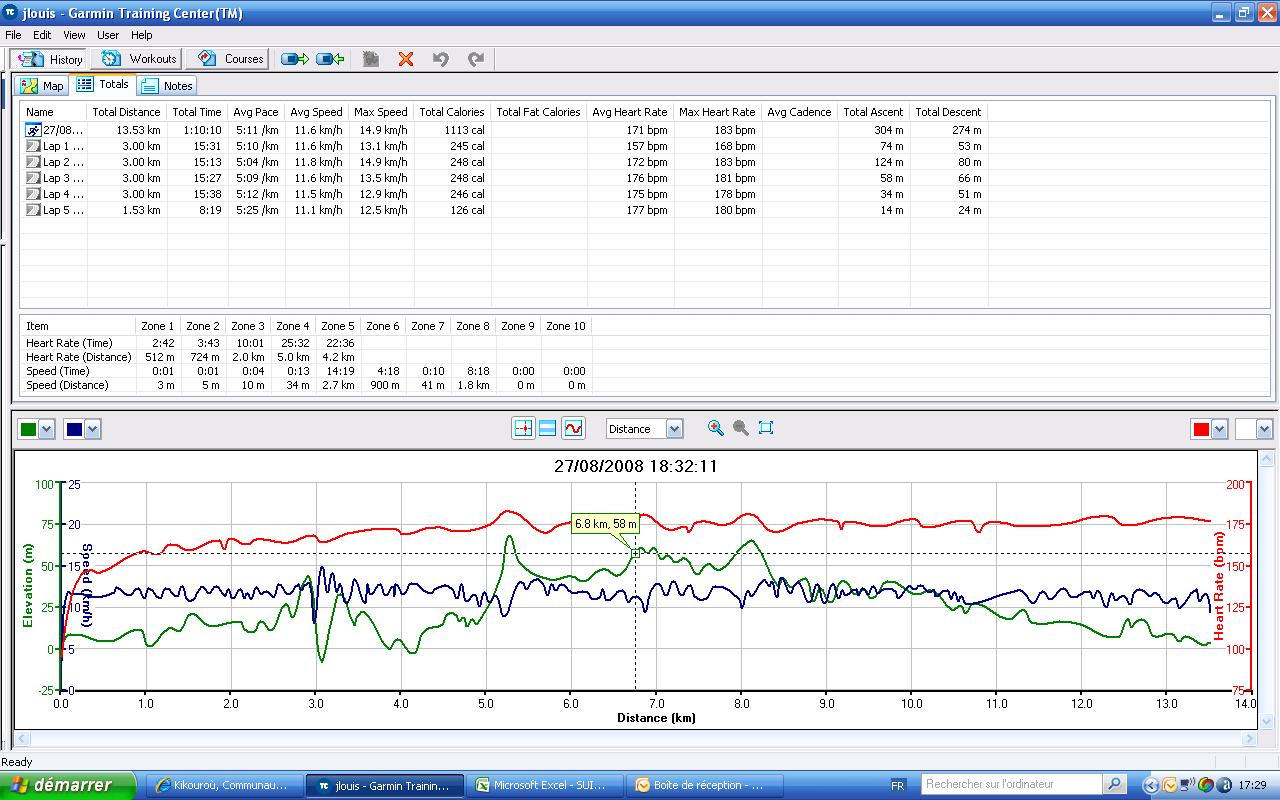Screen dimensions: 1280x800
Task: Click the Lap 3 row icon
Action: [33, 178]
